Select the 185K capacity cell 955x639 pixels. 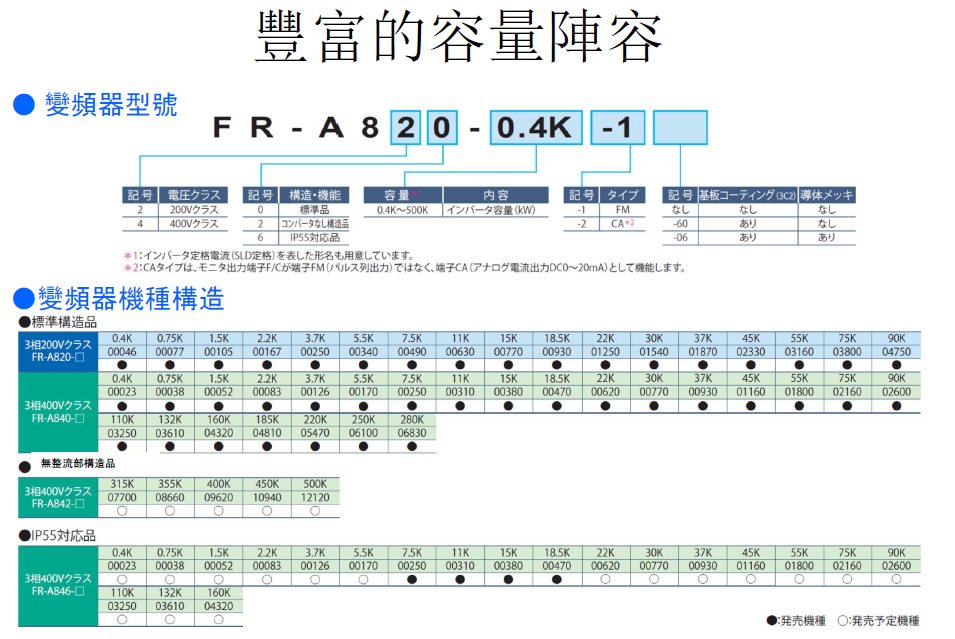tap(267, 420)
